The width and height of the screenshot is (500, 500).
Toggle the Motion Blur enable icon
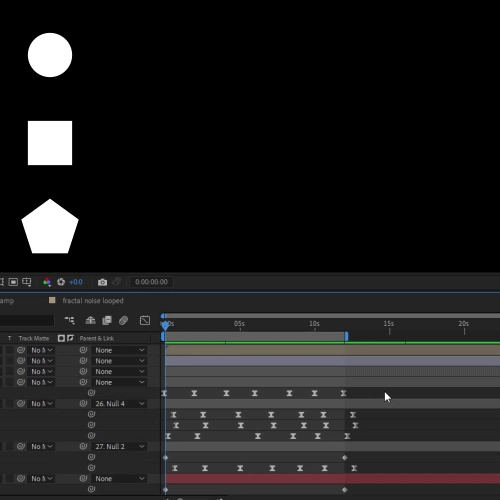[123, 321]
